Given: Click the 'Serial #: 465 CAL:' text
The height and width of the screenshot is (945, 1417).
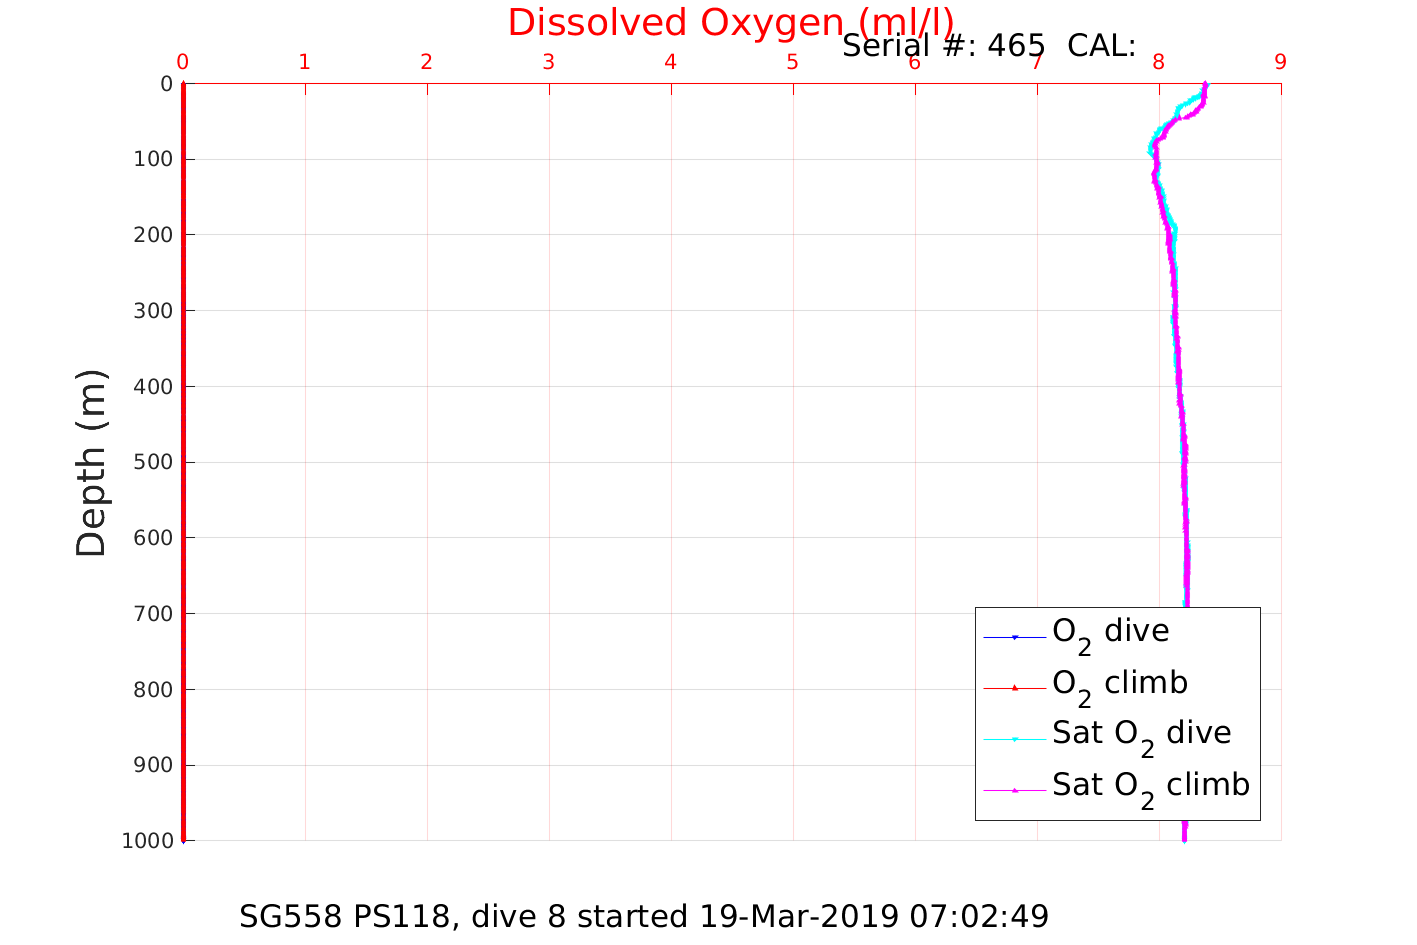Looking at the screenshot, I should (988, 46).
